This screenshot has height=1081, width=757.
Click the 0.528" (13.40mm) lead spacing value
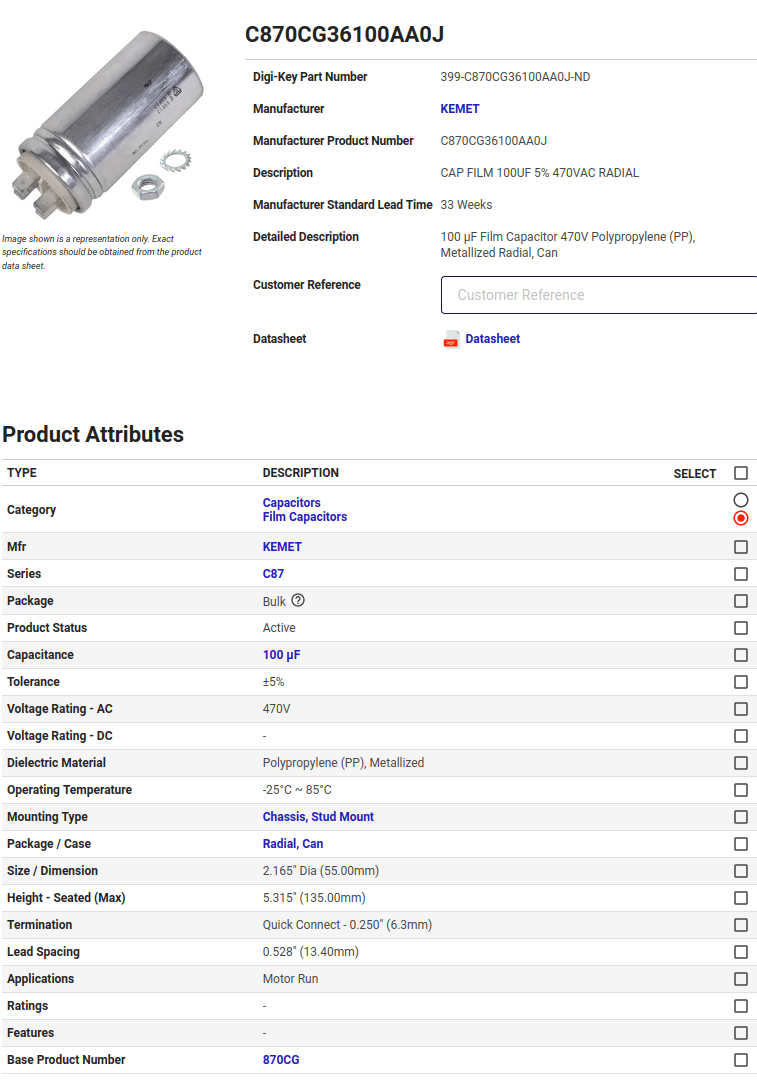click(x=310, y=952)
